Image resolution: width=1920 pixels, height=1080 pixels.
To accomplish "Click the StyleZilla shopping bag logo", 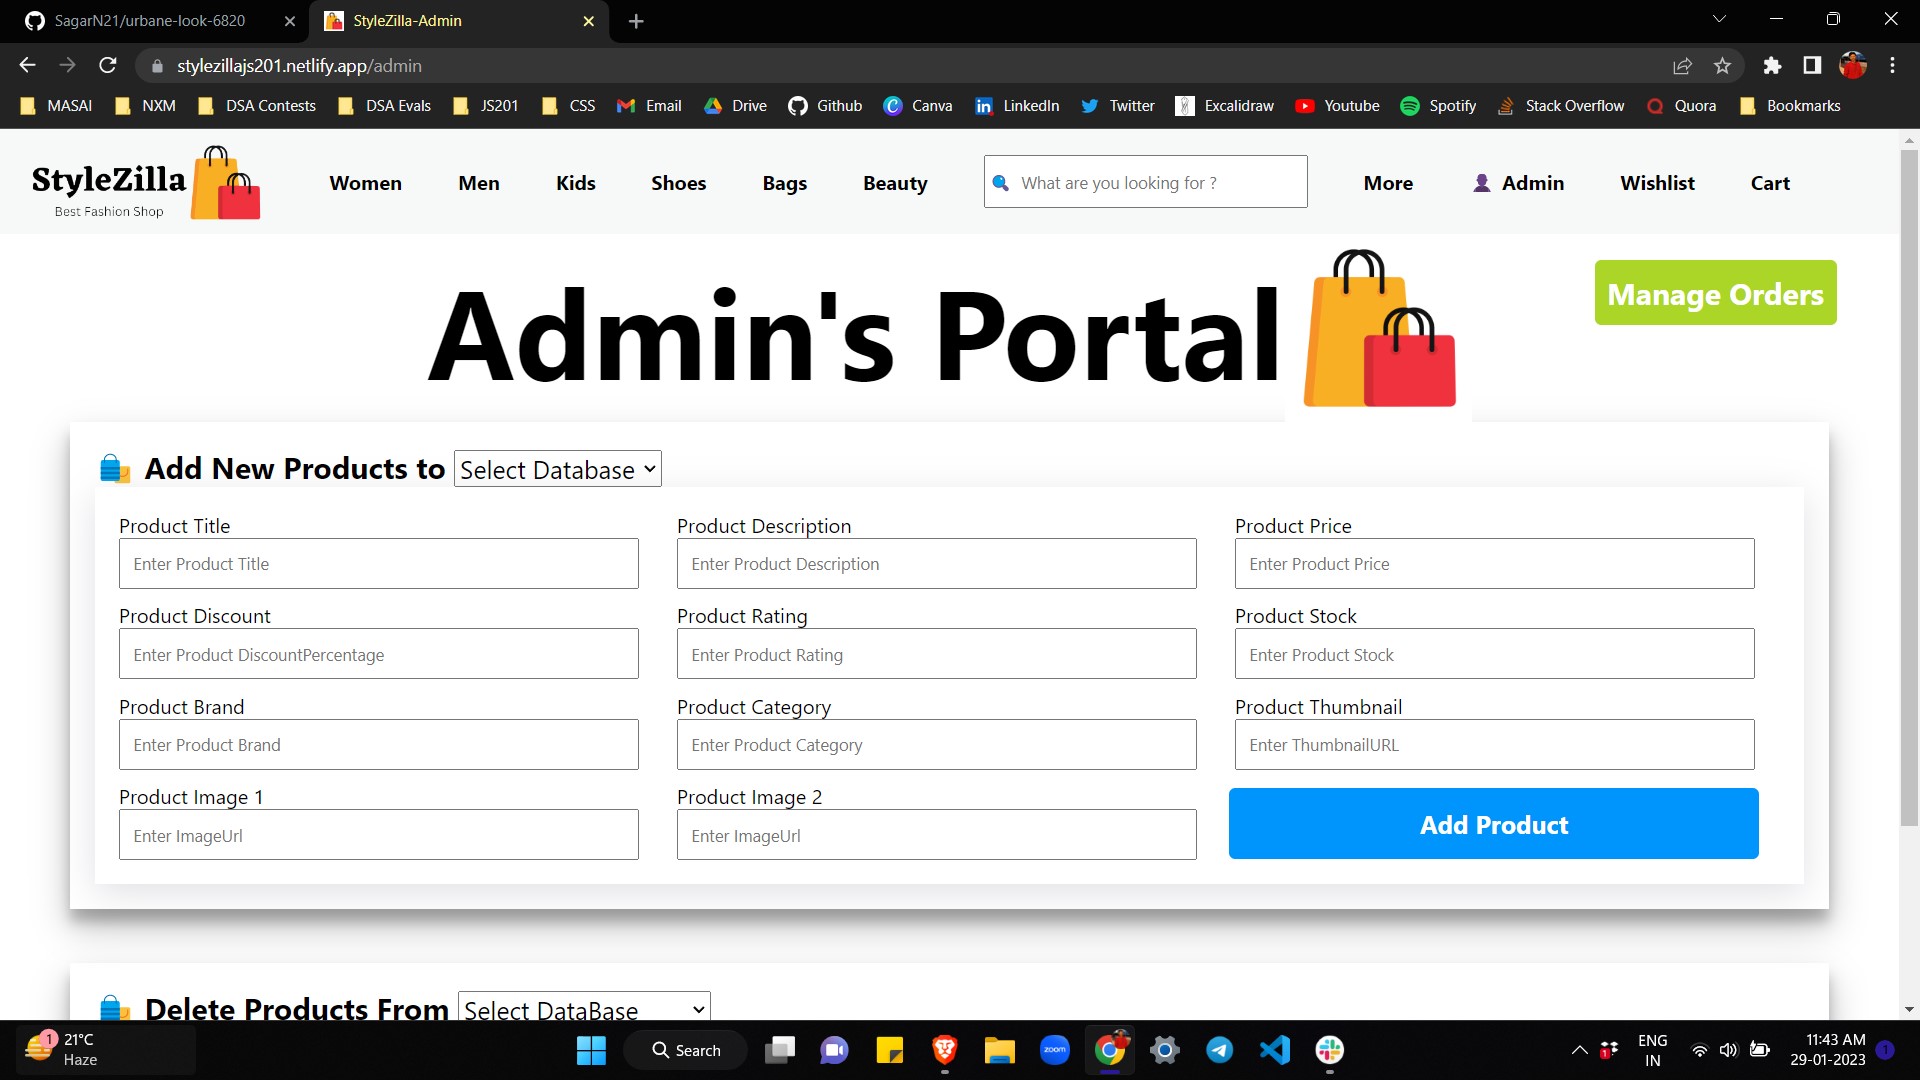I will pyautogui.click(x=225, y=183).
